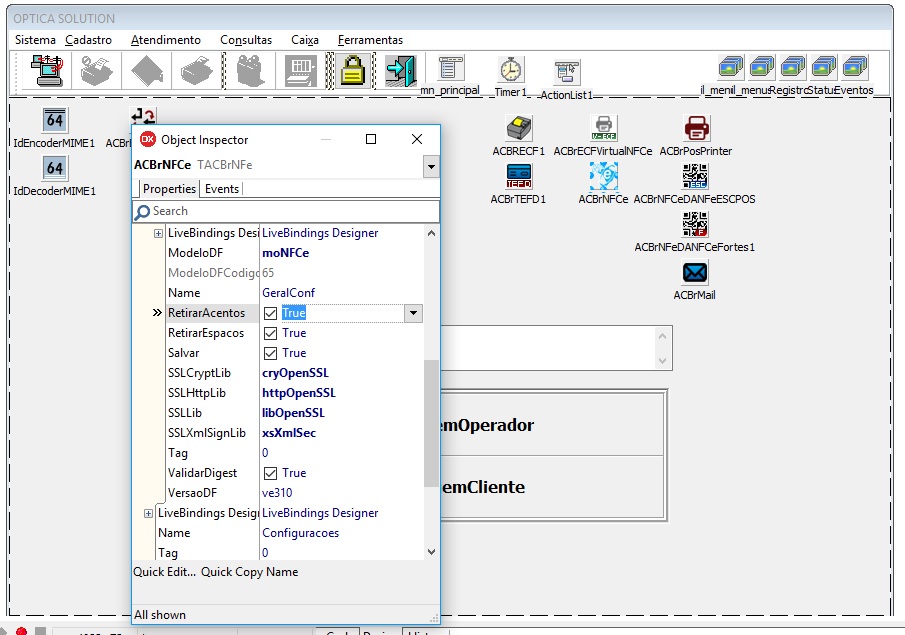Select the ACBrNFCeDANFeESCPOS component
The height and width of the screenshot is (635, 905).
(695, 175)
